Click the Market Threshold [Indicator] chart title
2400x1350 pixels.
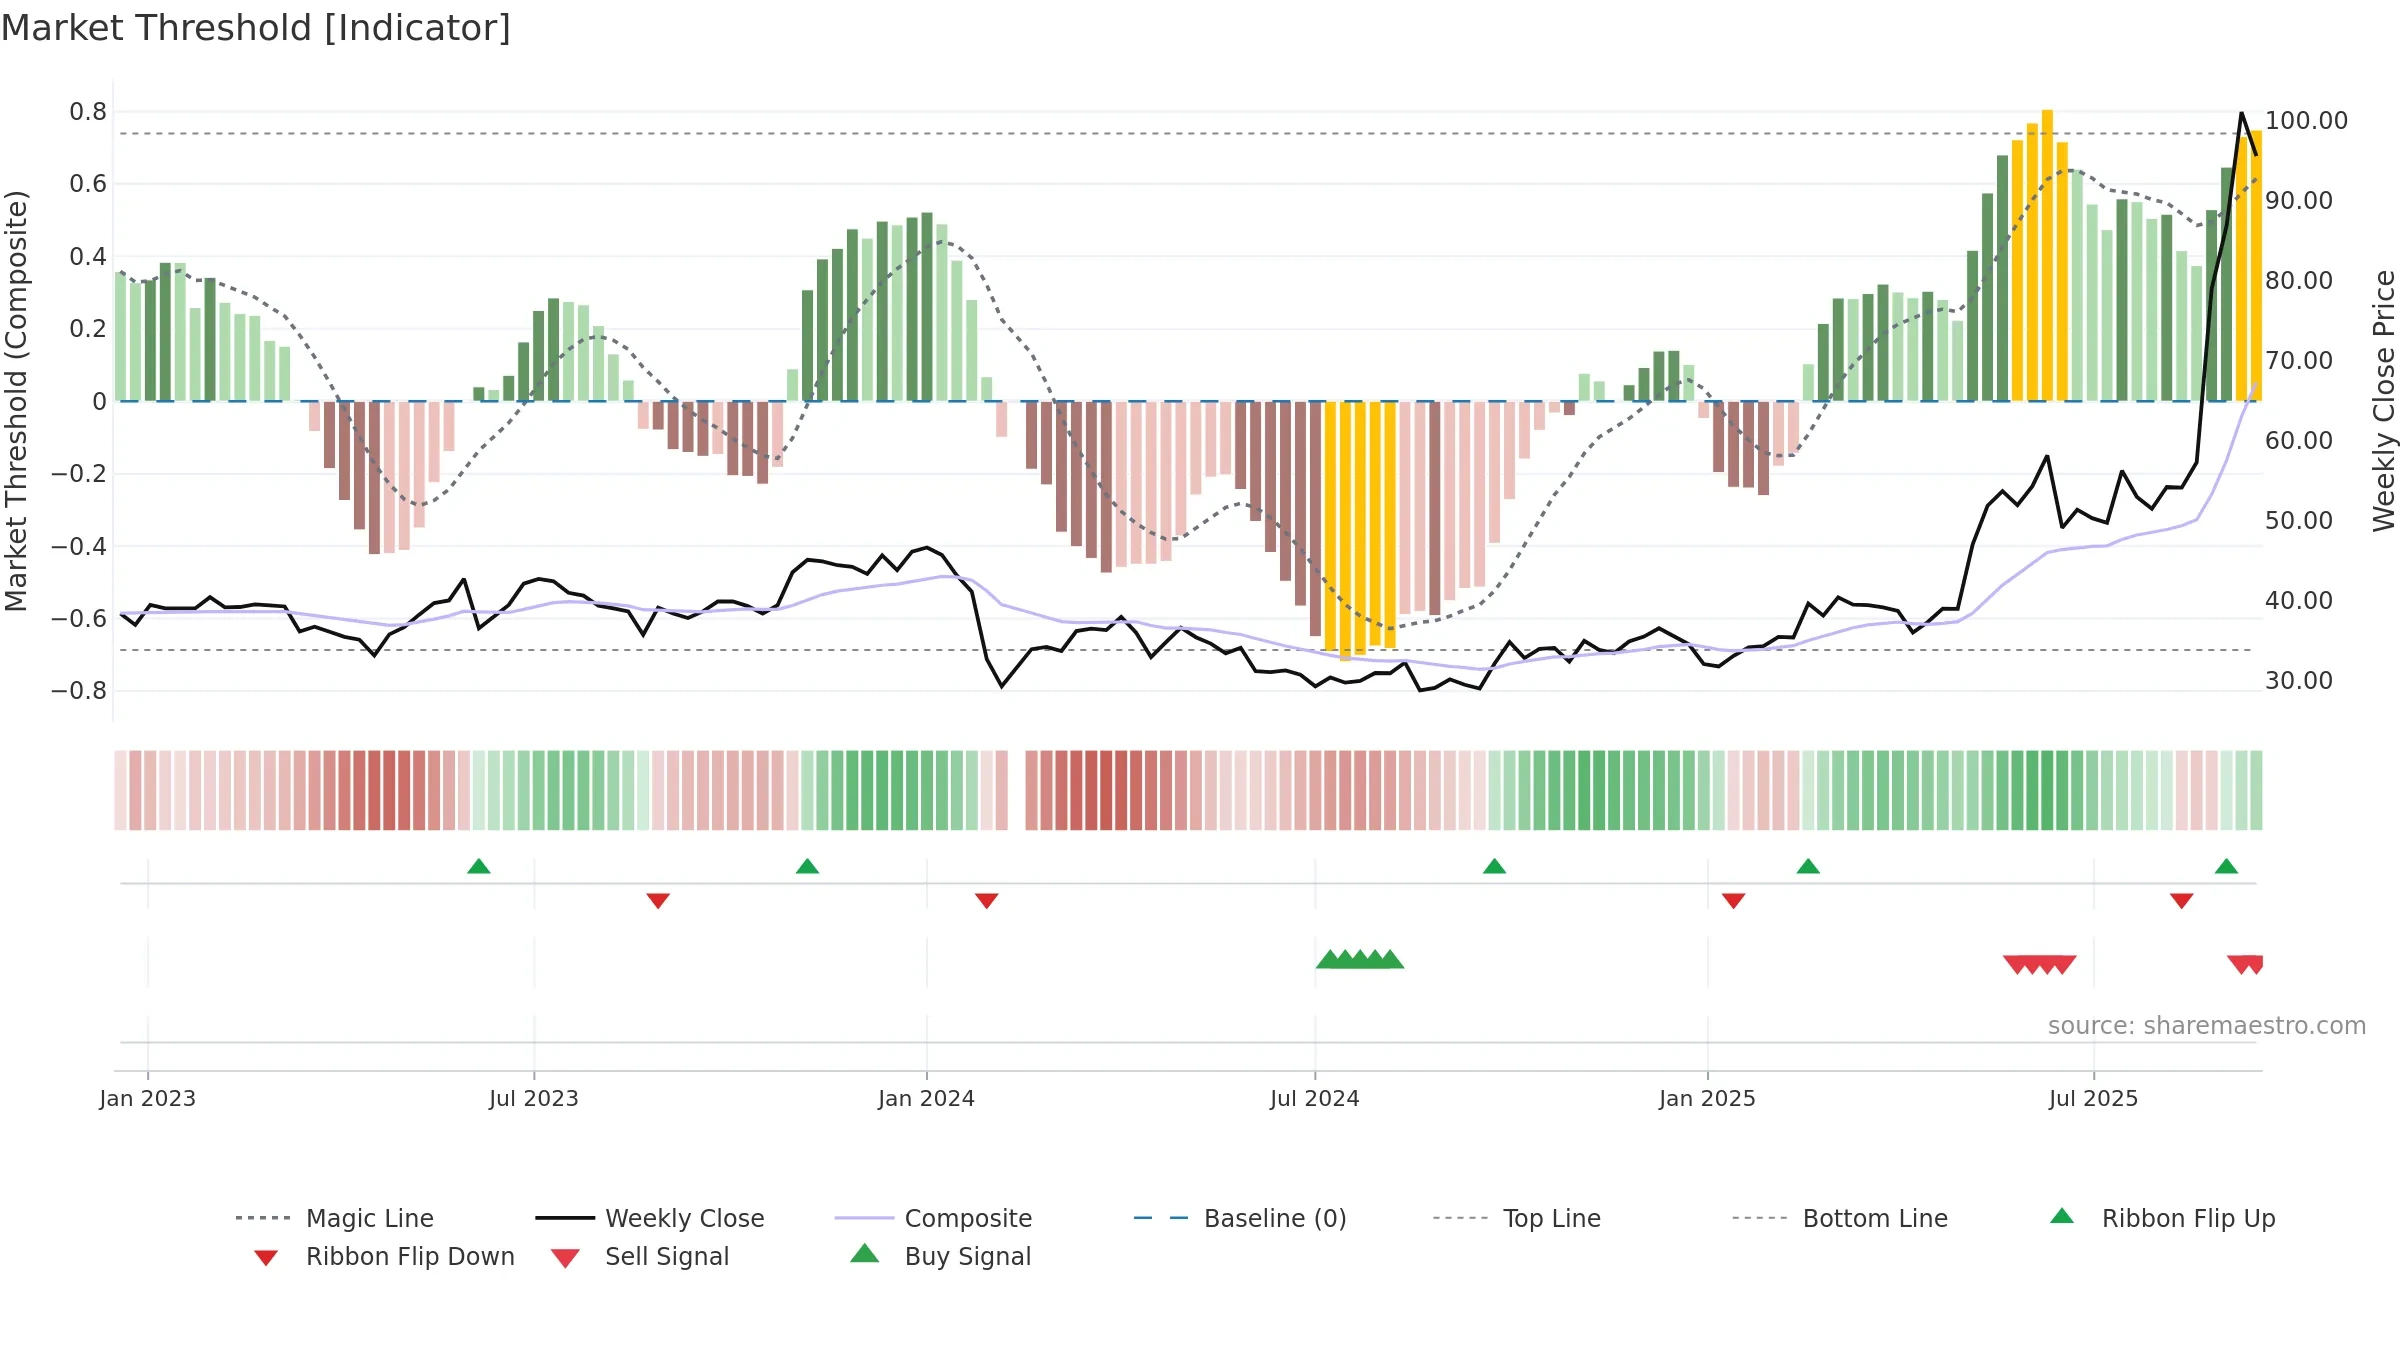pos(256,28)
